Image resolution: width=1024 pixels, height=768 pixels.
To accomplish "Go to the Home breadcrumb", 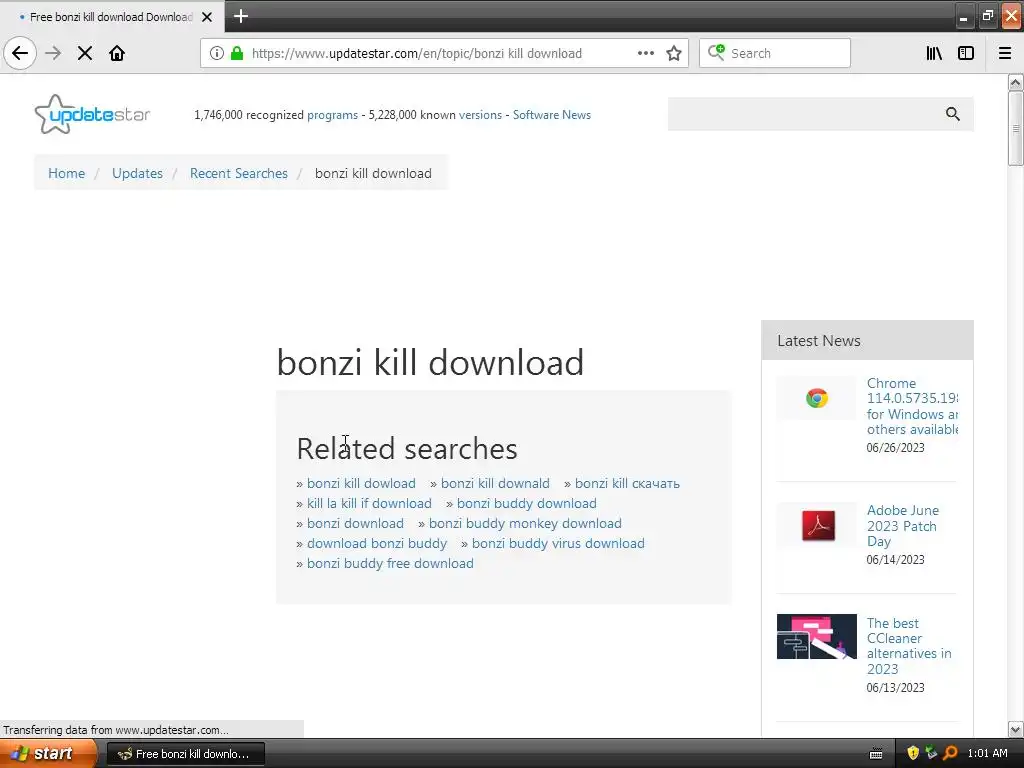I will (67, 173).
